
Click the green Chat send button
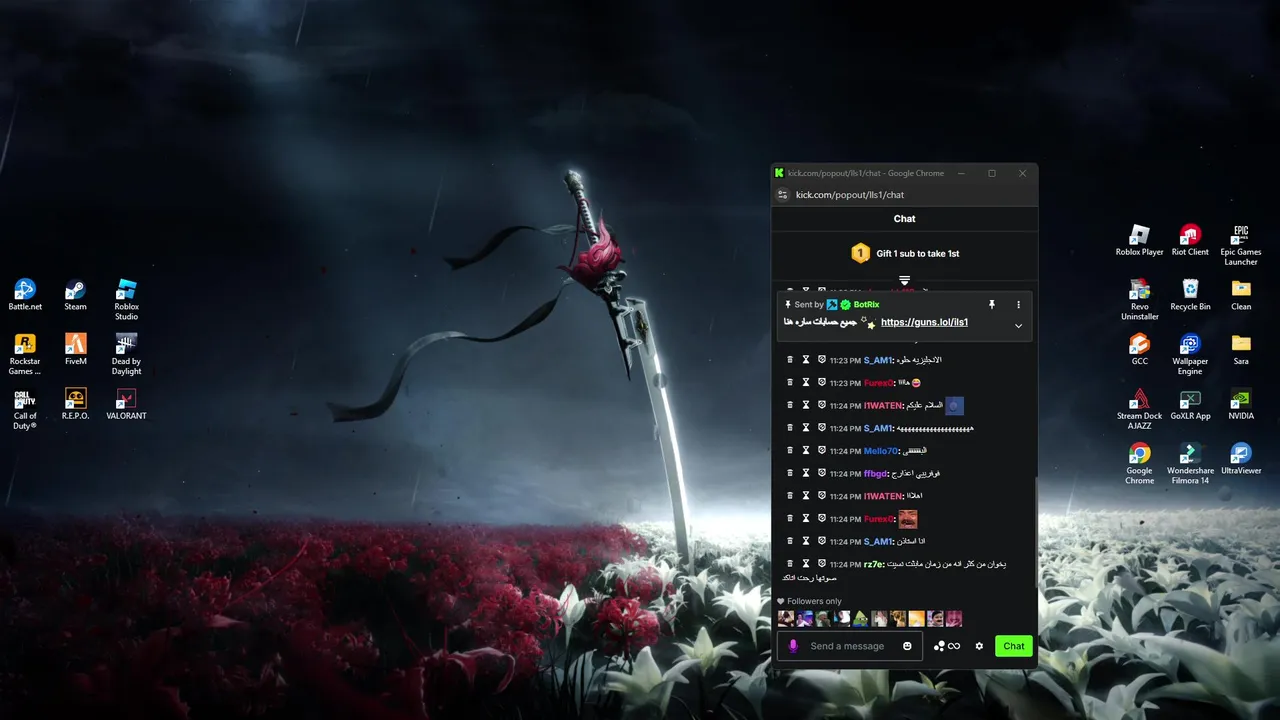coord(1014,646)
